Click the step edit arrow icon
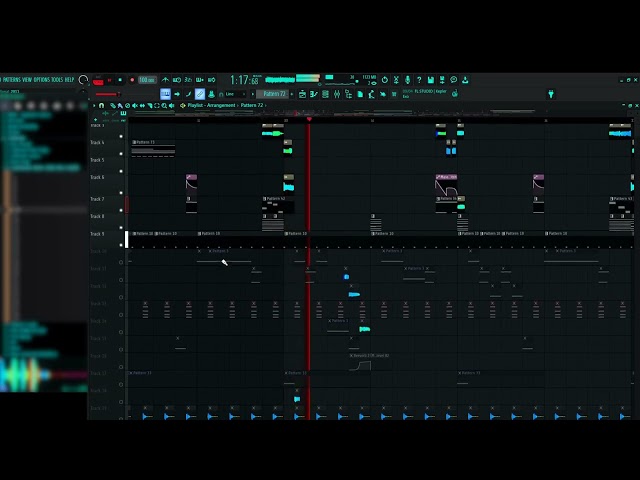The image size is (640, 480). (x=177, y=94)
